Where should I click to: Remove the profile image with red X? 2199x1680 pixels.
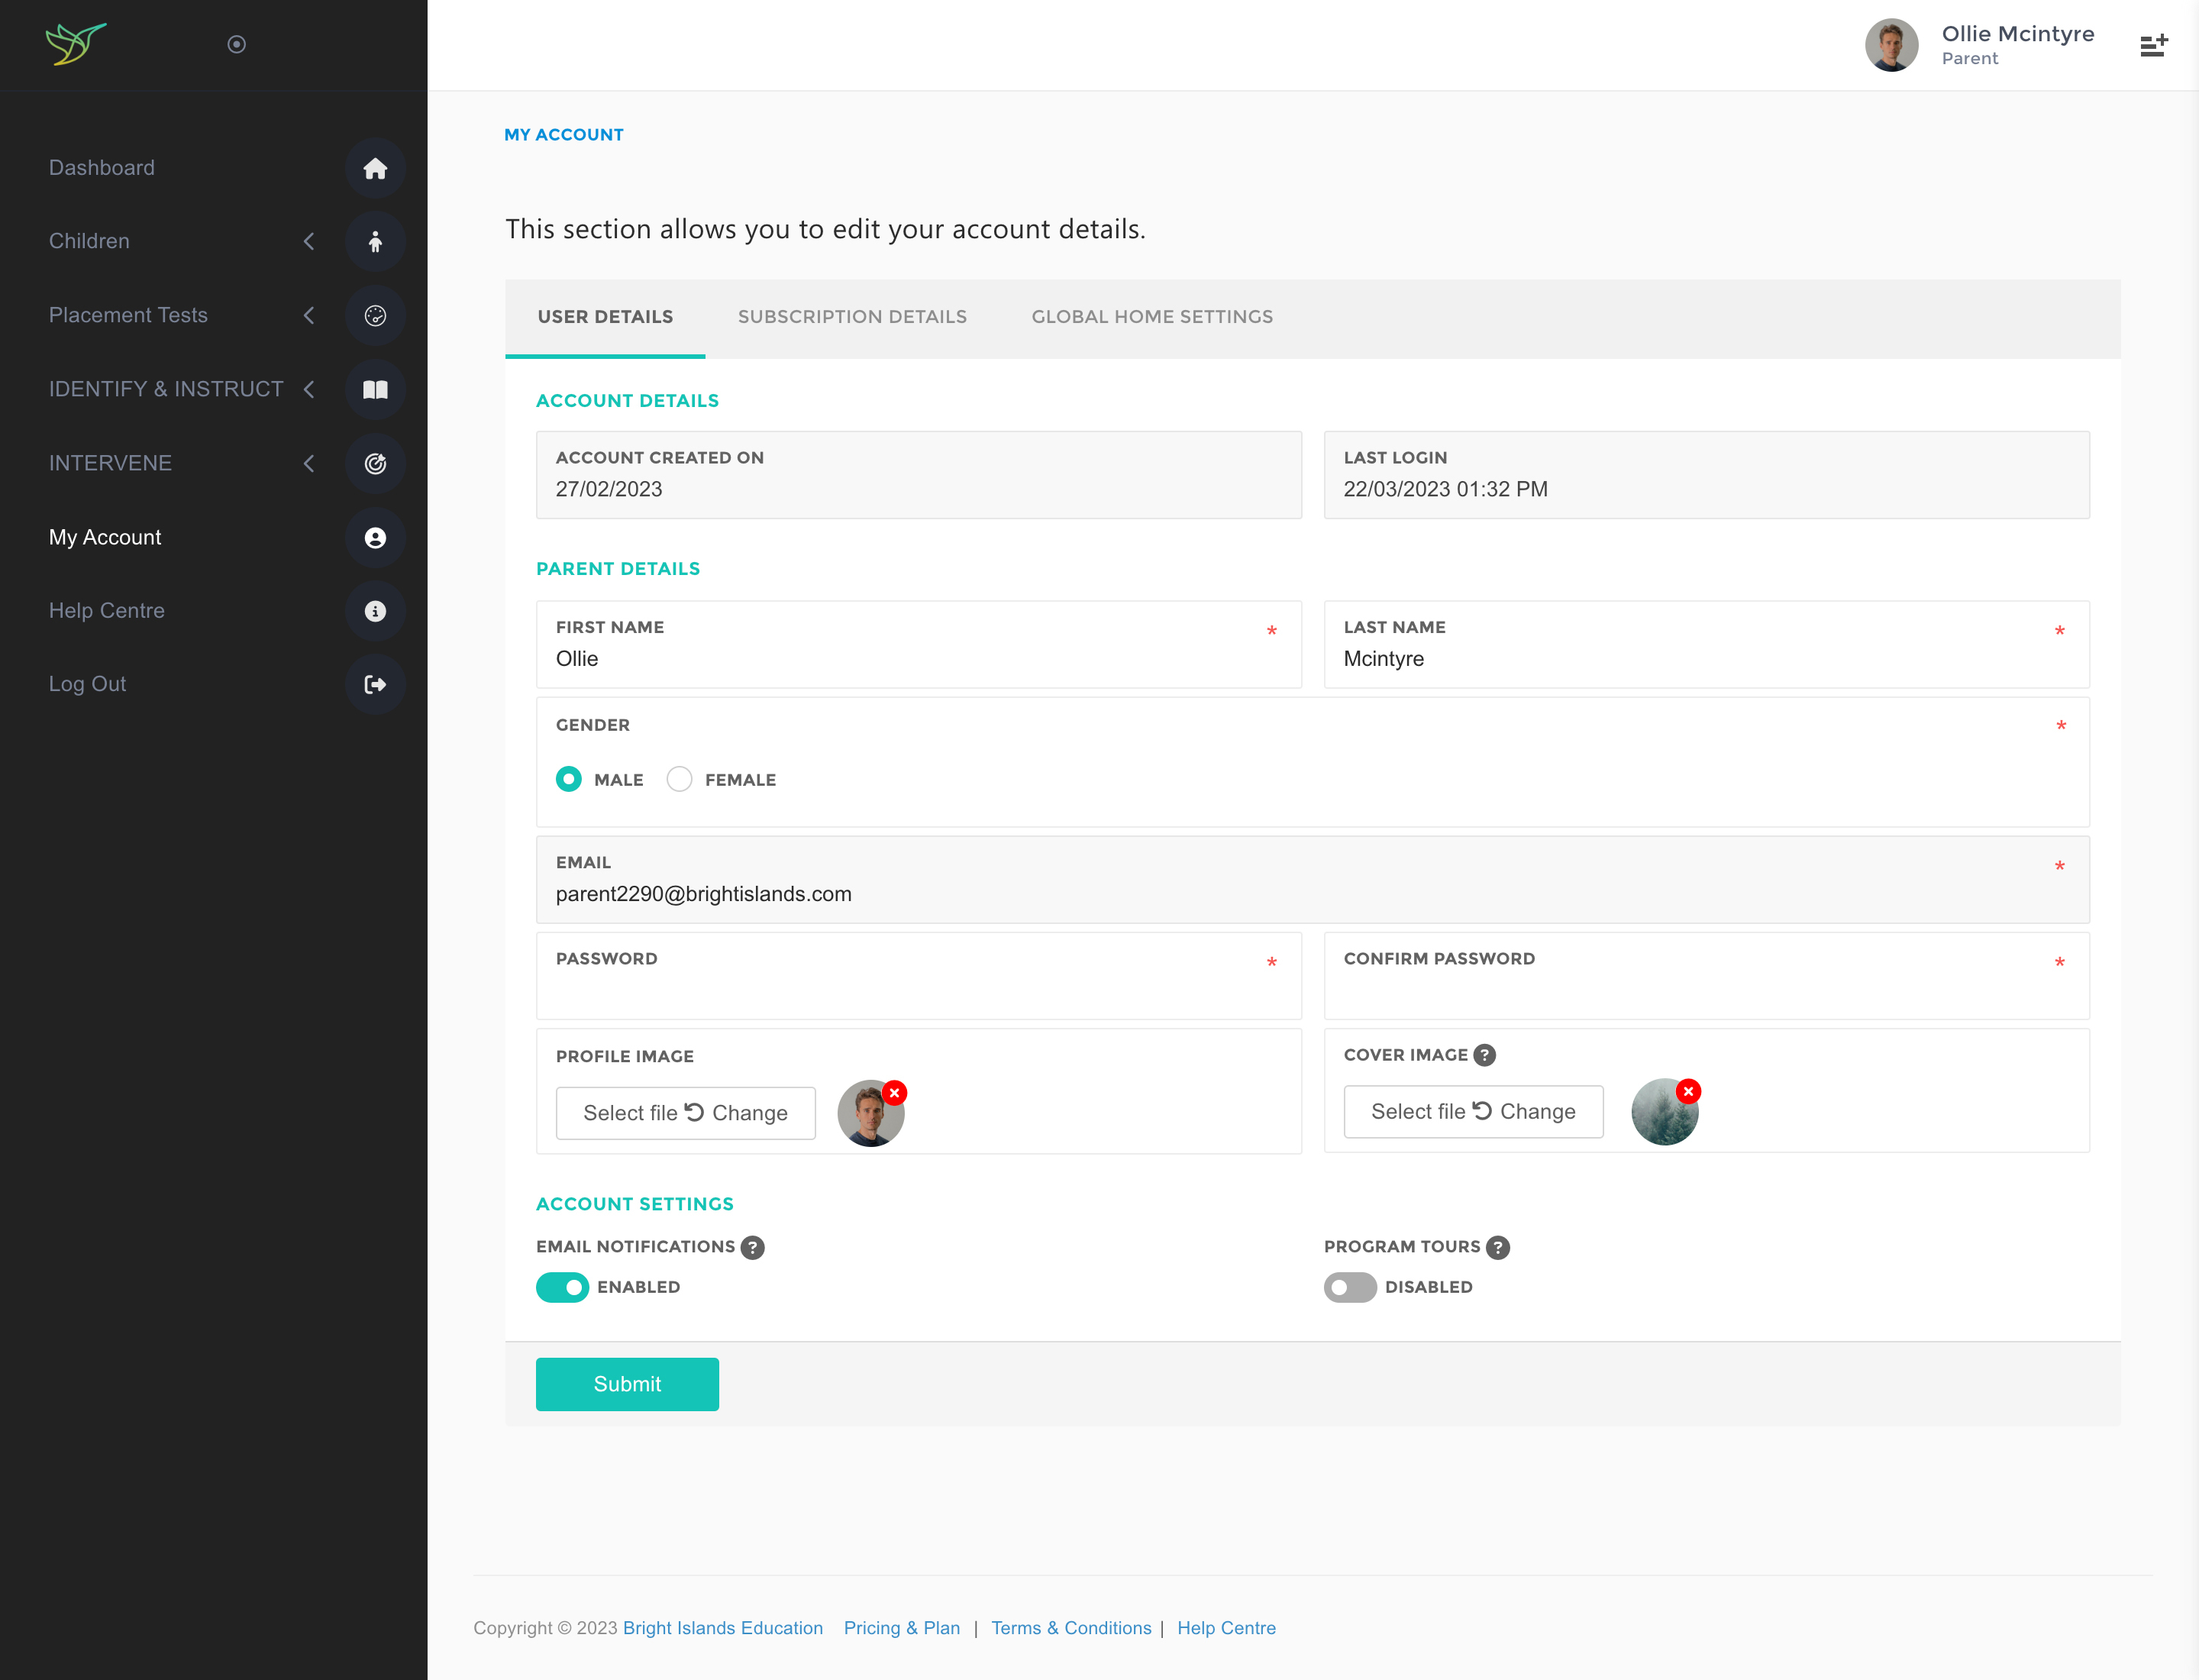tap(895, 1093)
